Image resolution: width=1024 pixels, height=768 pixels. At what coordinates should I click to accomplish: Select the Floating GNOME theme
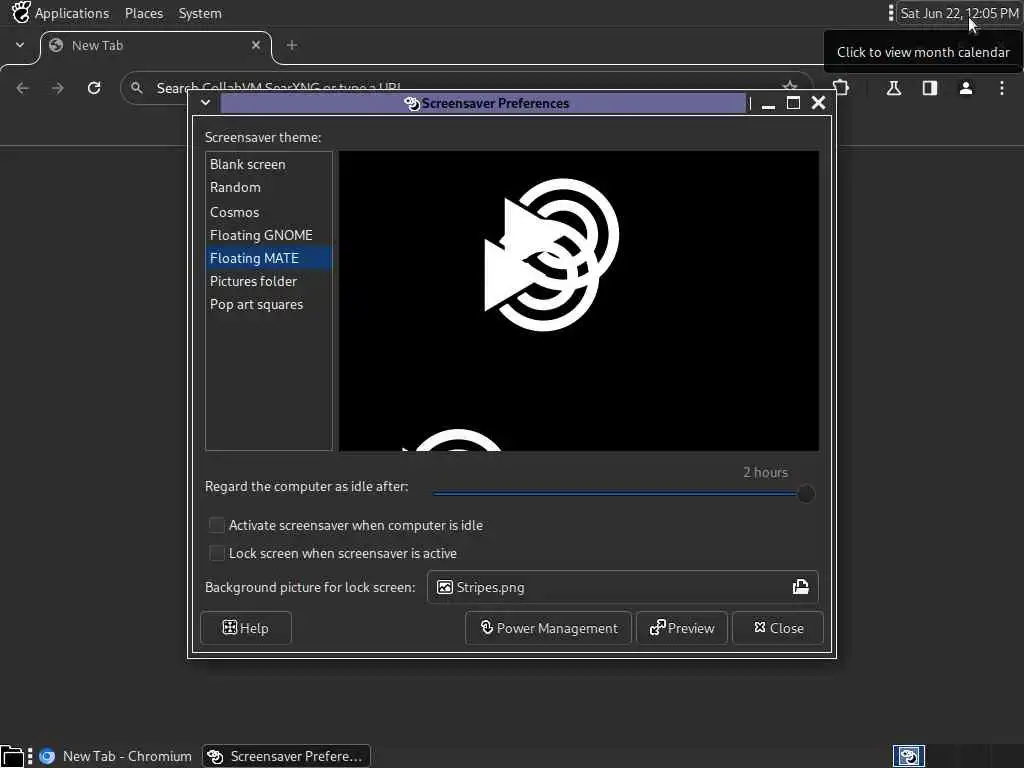click(x=268, y=235)
